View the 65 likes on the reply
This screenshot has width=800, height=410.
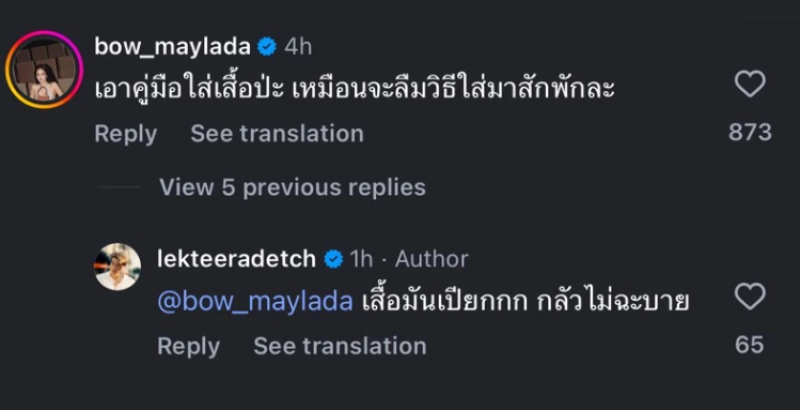[749, 345]
